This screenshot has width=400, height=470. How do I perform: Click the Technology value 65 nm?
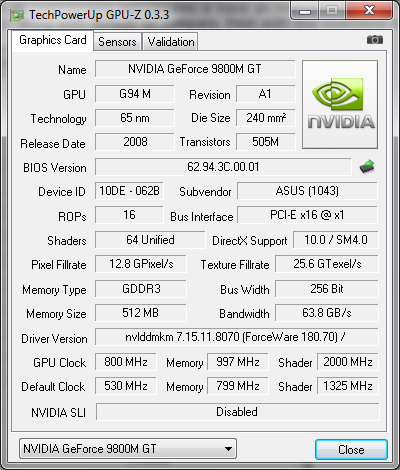click(135, 118)
